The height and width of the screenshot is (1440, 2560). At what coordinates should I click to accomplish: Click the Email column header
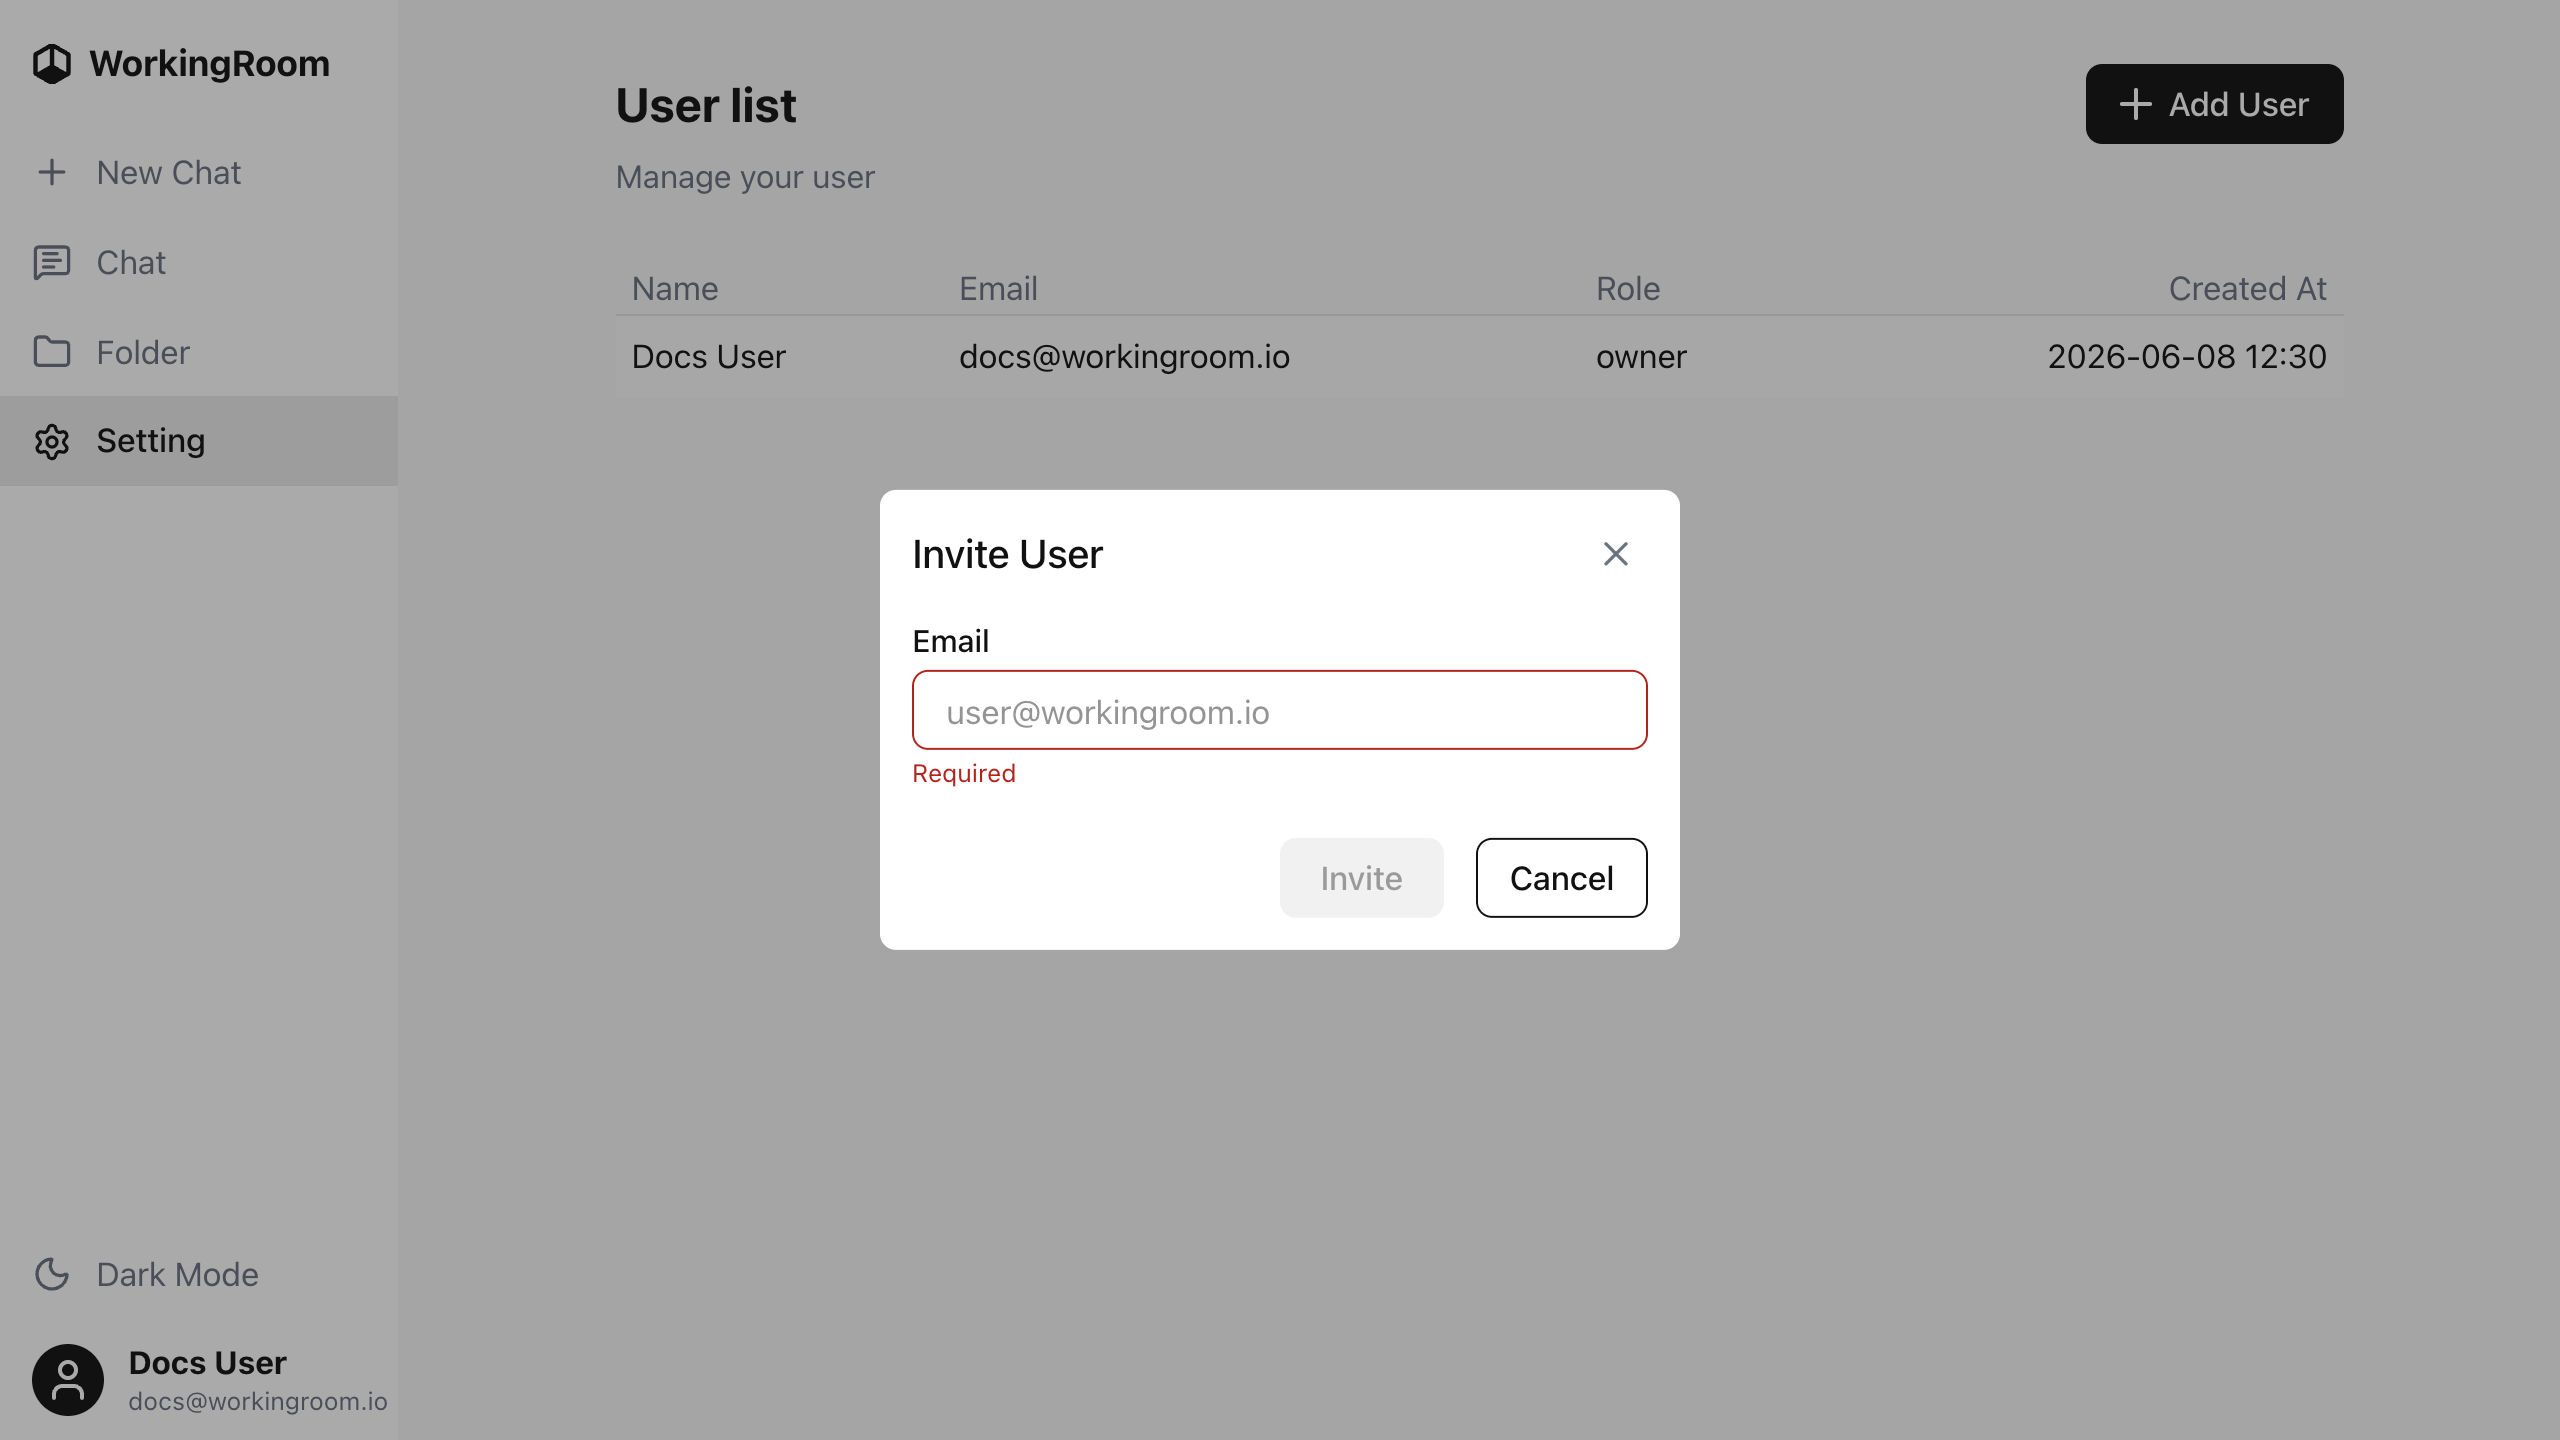click(x=998, y=288)
